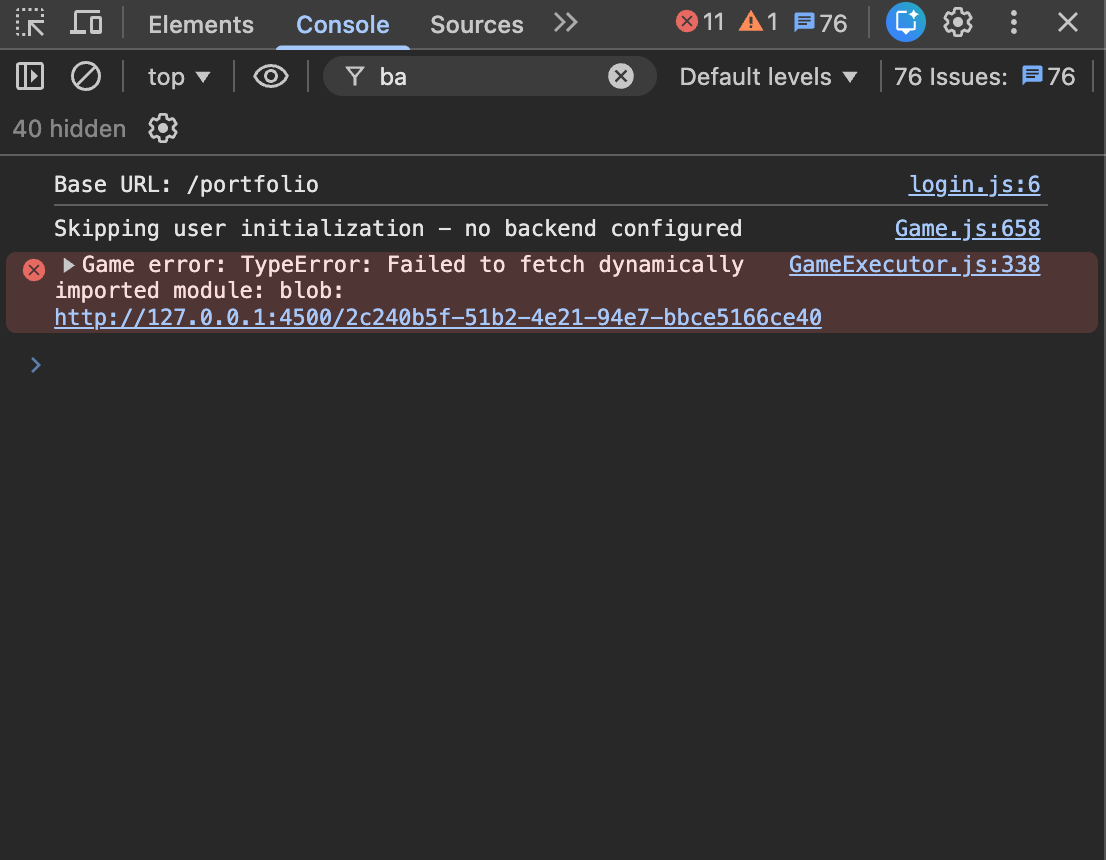Select the Base URL: /portfolio log text
Viewport: 1106px width, 860px height.
click(186, 185)
